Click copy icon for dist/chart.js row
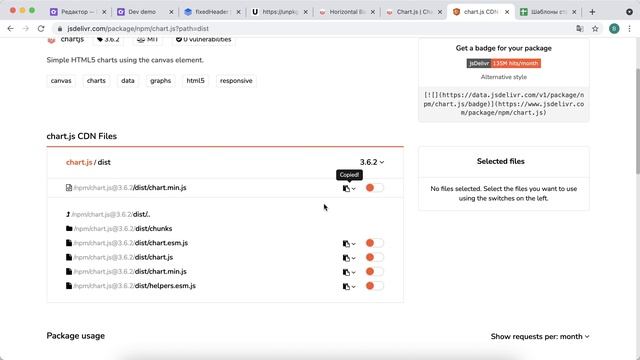Screen dimensions: 640x360 click(x=346, y=258)
